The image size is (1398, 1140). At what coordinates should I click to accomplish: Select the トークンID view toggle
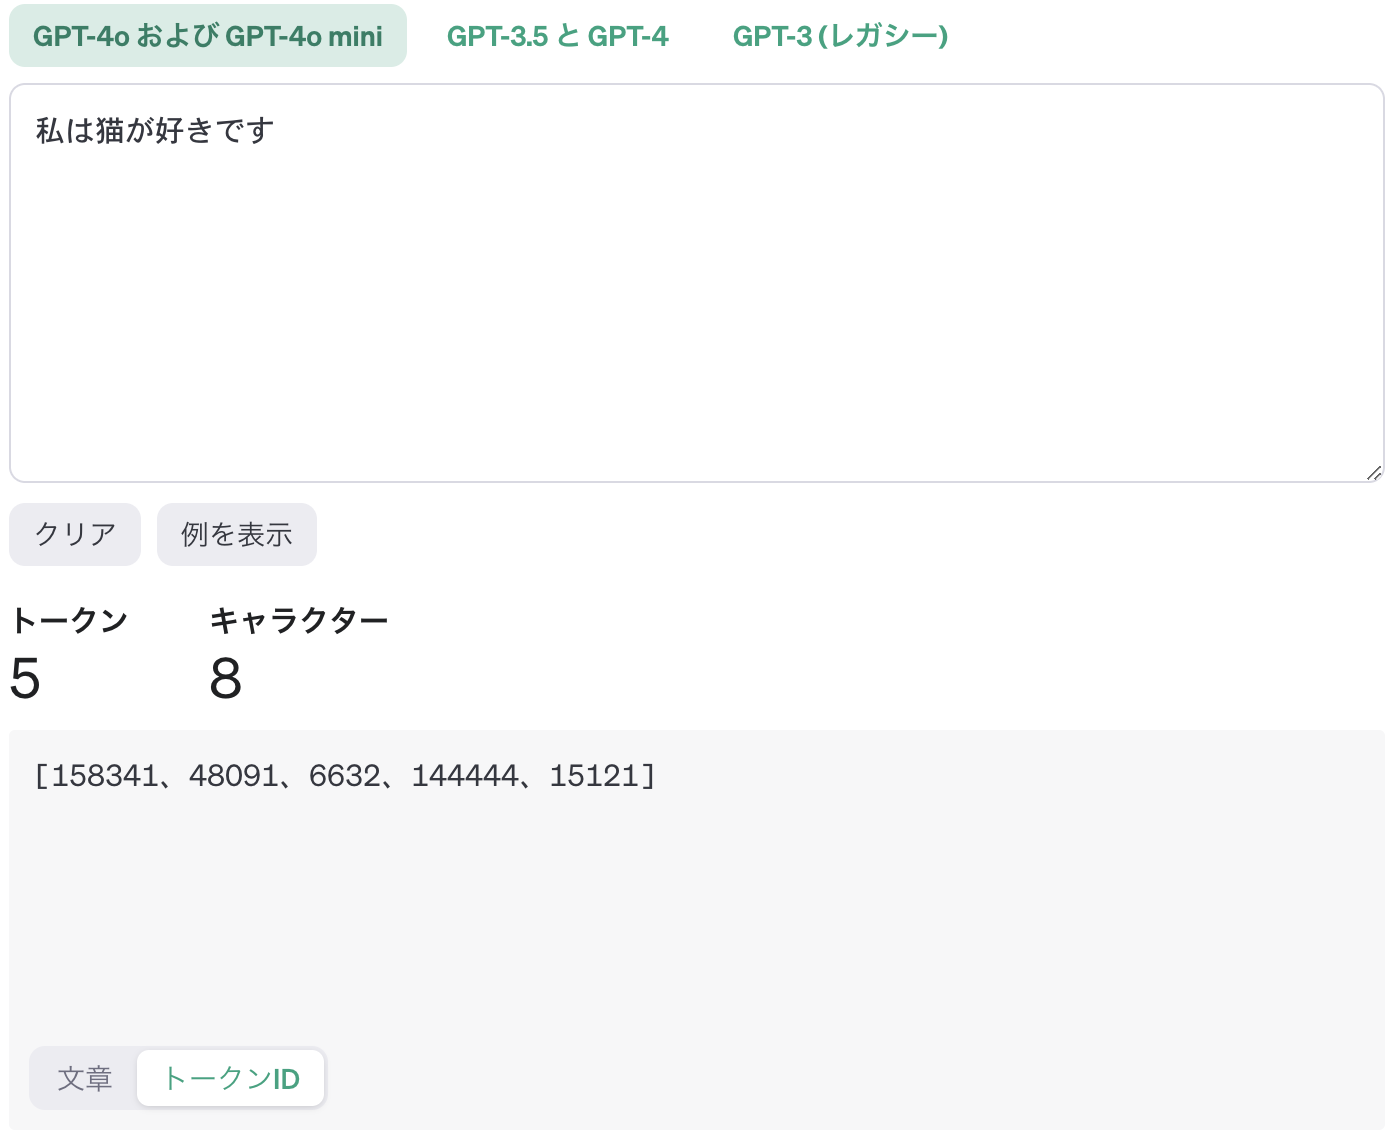(x=231, y=1078)
